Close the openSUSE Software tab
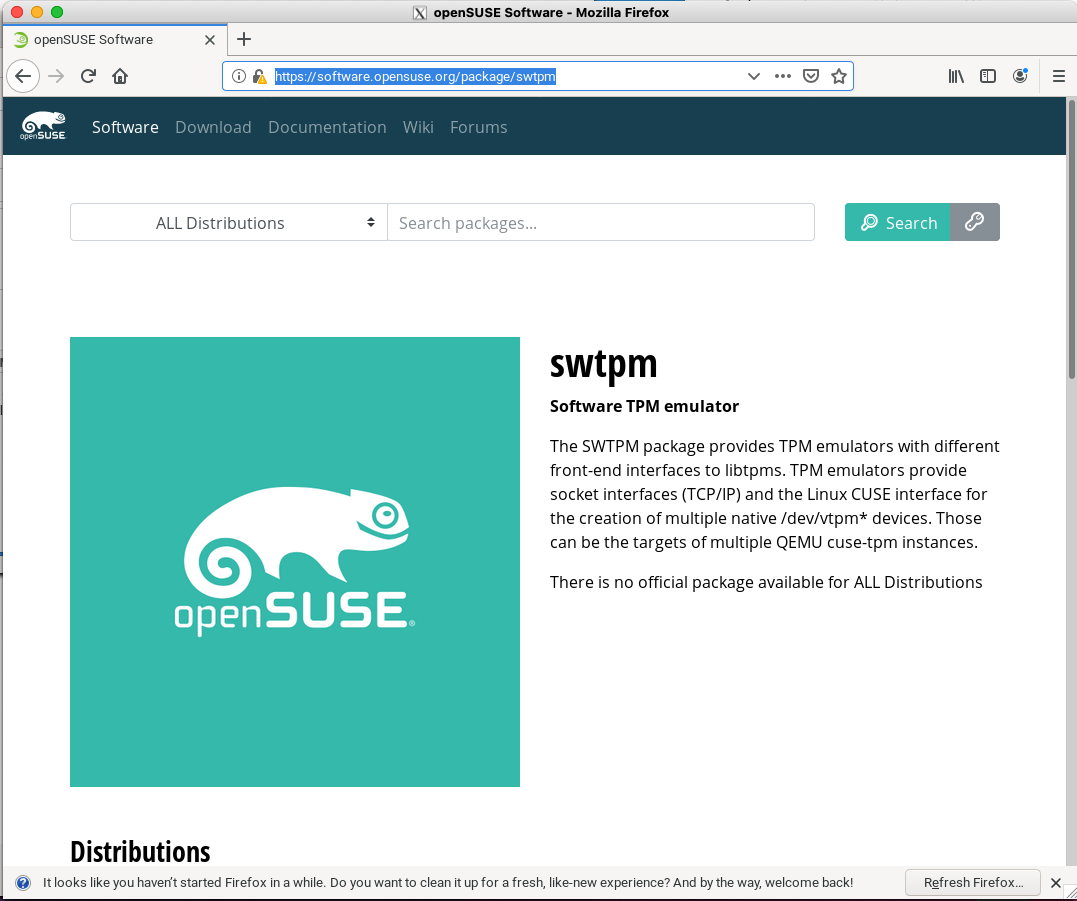Image resolution: width=1077 pixels, height=901 pixels. click(210, 40)
